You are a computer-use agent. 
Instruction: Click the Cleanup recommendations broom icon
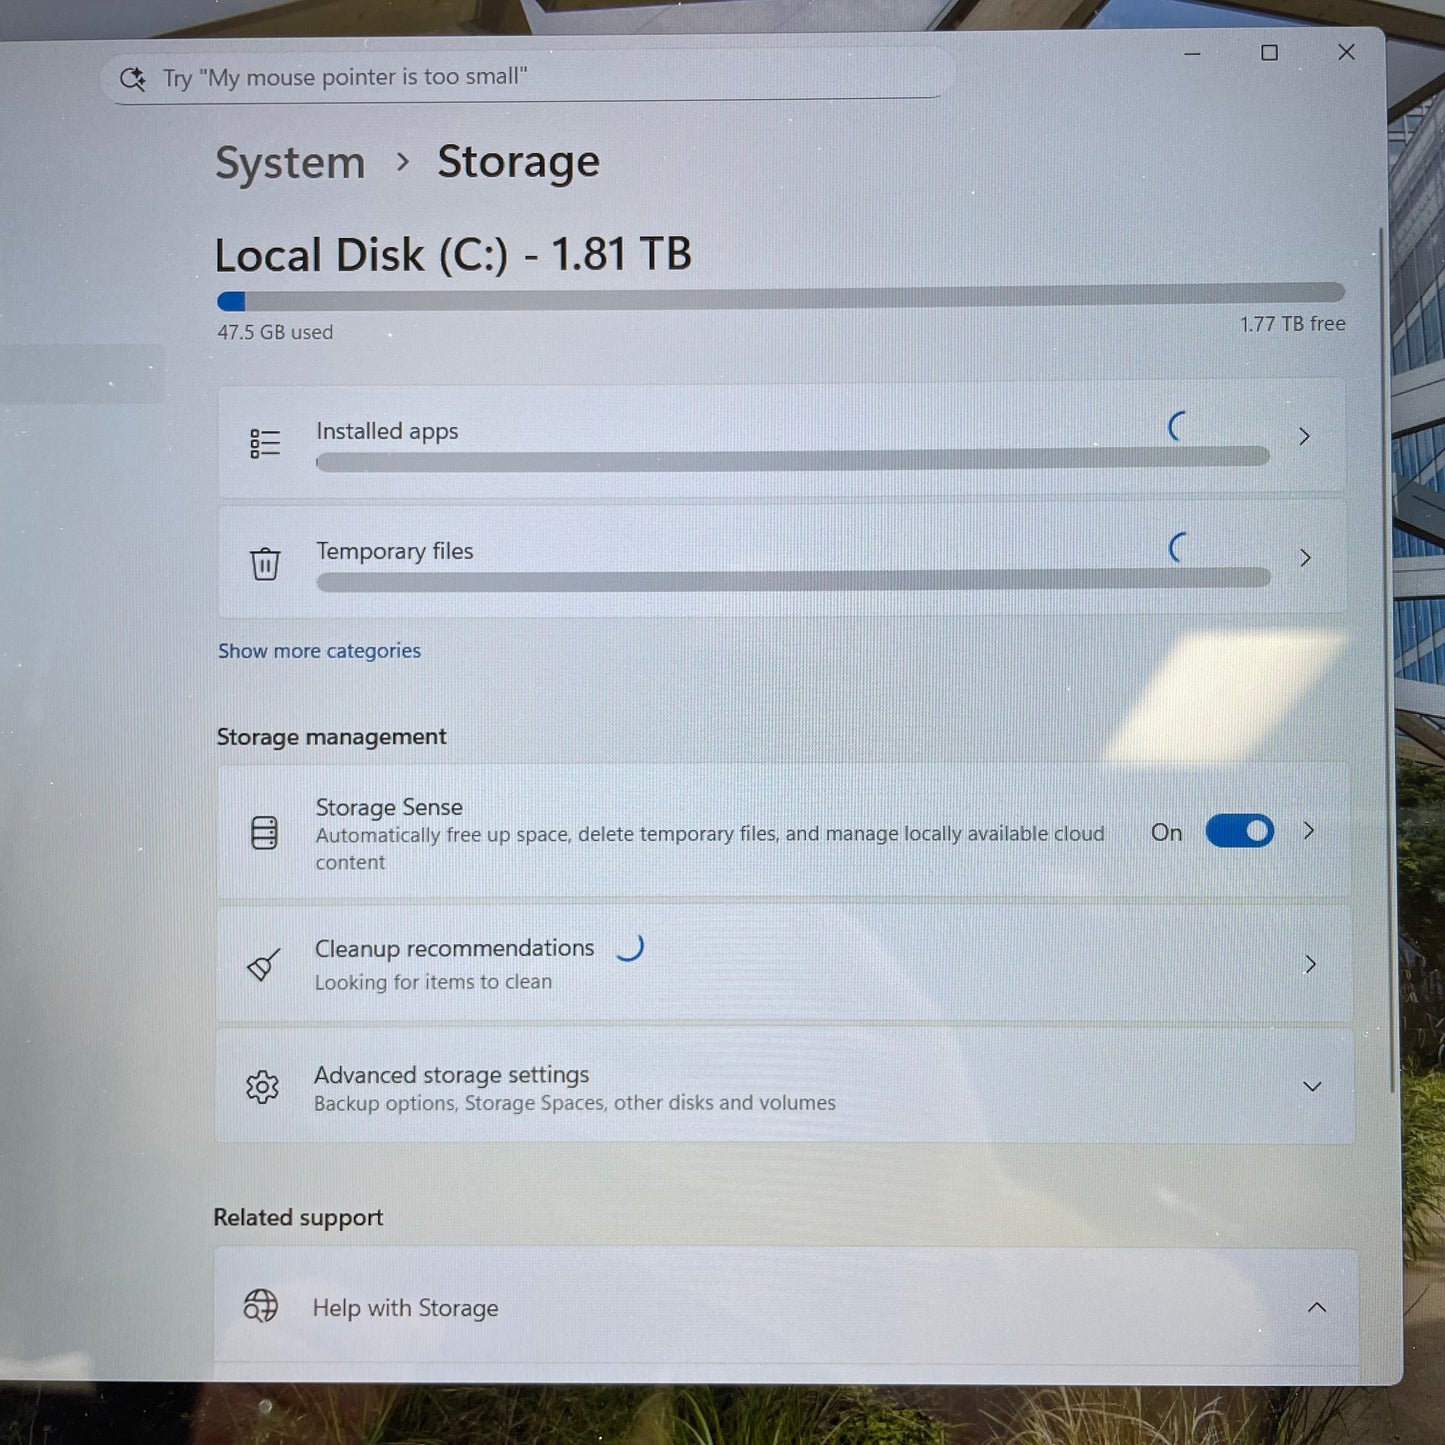pos(262,964)
